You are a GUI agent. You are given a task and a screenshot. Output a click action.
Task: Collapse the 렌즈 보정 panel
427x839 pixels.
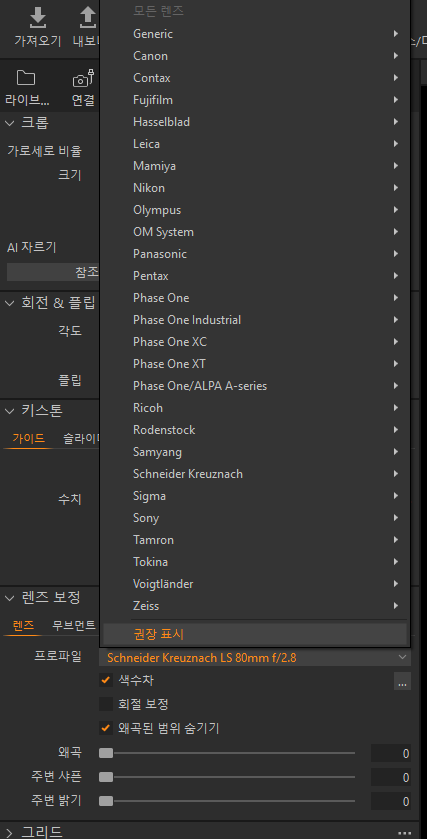pos(10,597)
